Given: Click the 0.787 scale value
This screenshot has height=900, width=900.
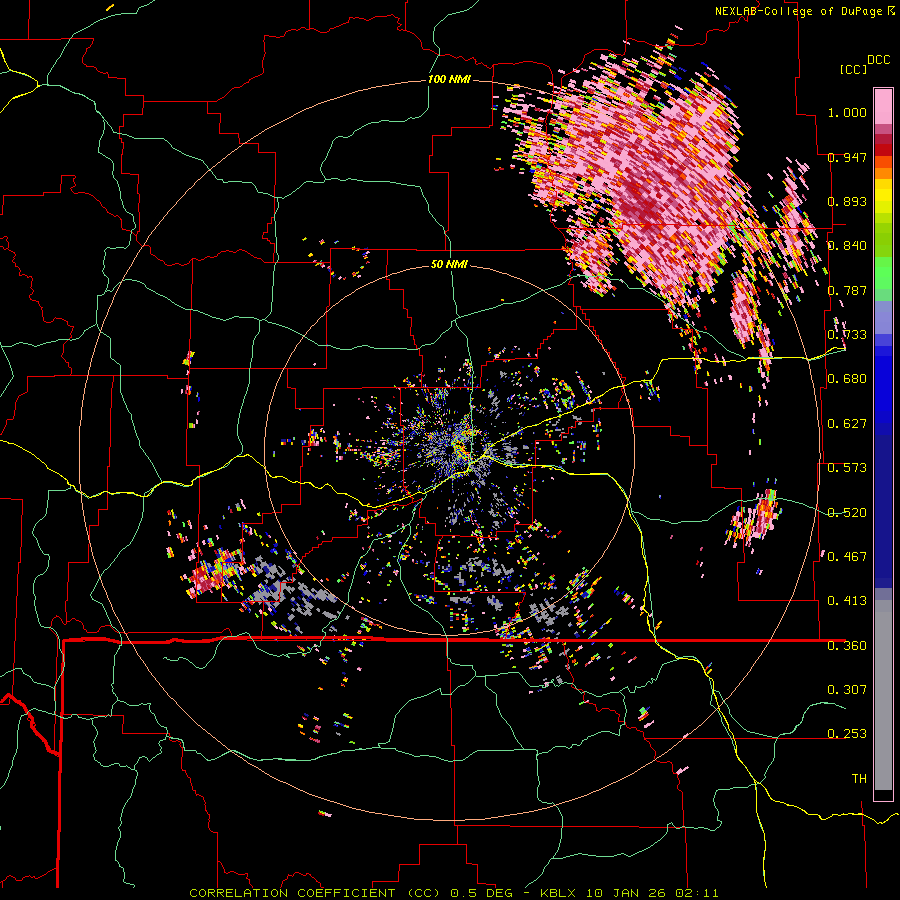Looking at the screenshot, I should coord(847,290).
